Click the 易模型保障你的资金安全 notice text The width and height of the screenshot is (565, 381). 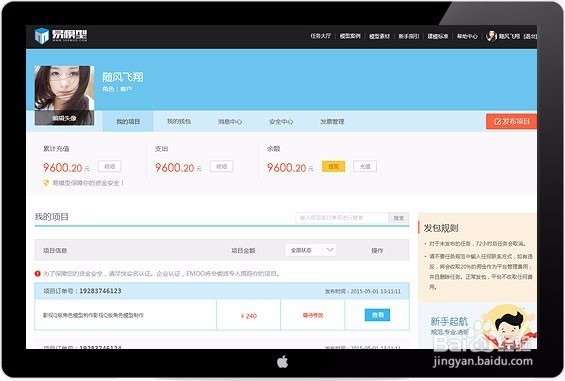coord(88,183)
